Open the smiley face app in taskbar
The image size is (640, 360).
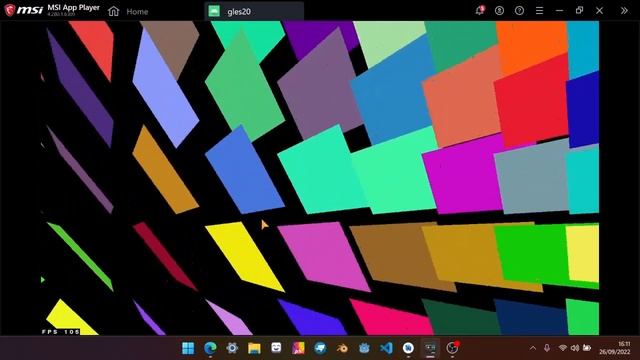tap(276, 348)
